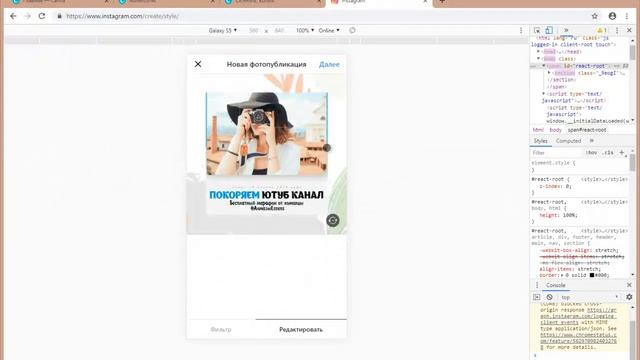Open a new browser tab
This screenshot has width=640, height=360.
coord(442,2)
